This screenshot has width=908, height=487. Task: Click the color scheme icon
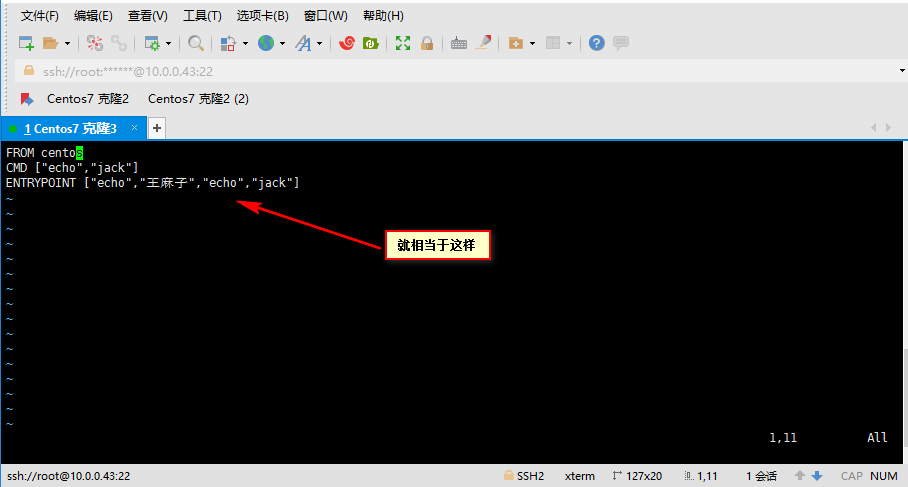click(x=228, y=43)
